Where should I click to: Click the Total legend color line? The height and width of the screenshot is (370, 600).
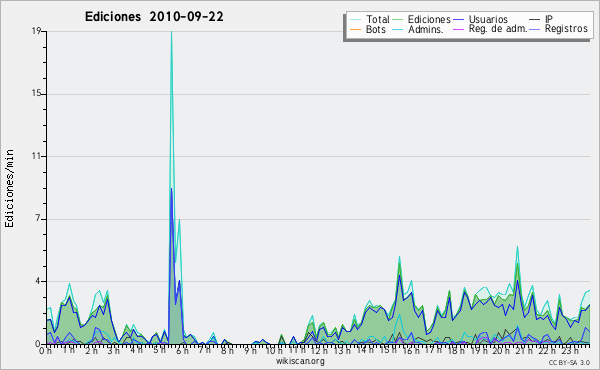[355, 20]
